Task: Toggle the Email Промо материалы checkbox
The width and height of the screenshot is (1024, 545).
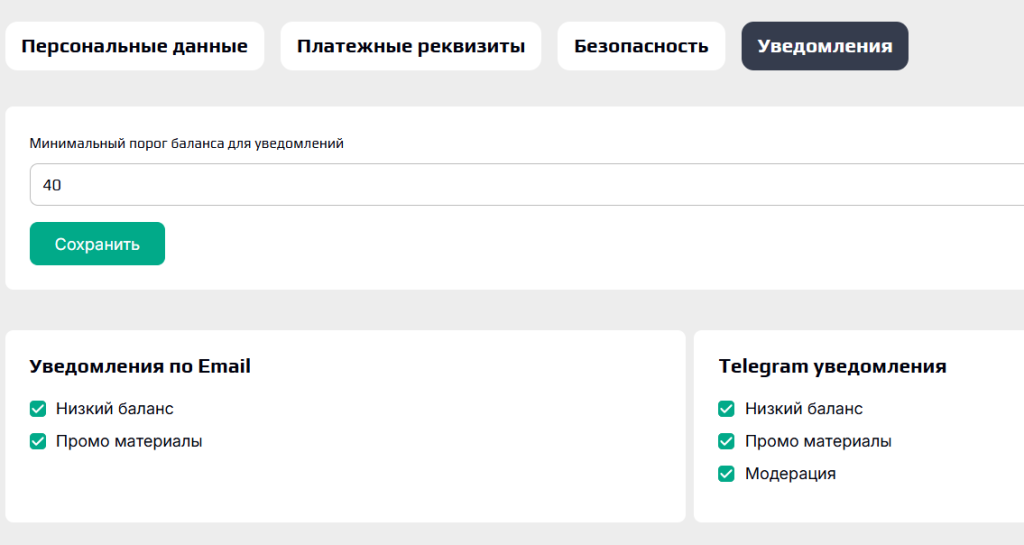Action: tap(39, 441)
